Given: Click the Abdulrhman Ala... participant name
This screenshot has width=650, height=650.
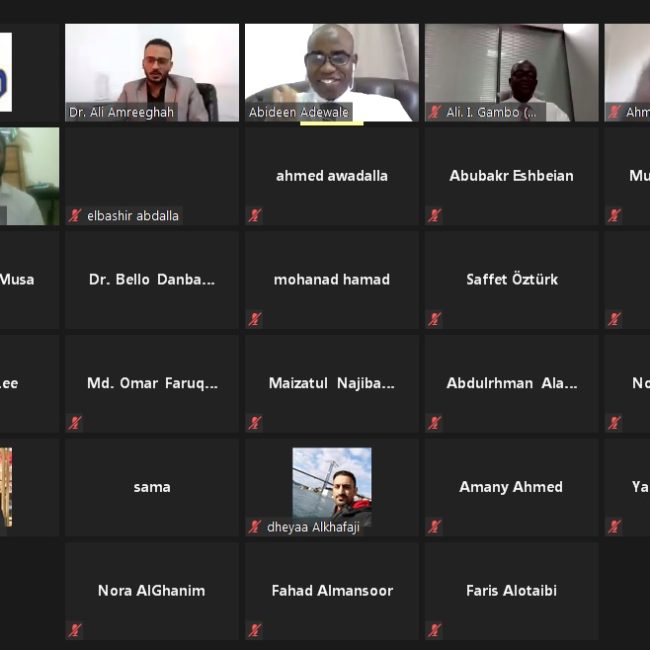Looking at the screenshot, I should click(512, 383).
